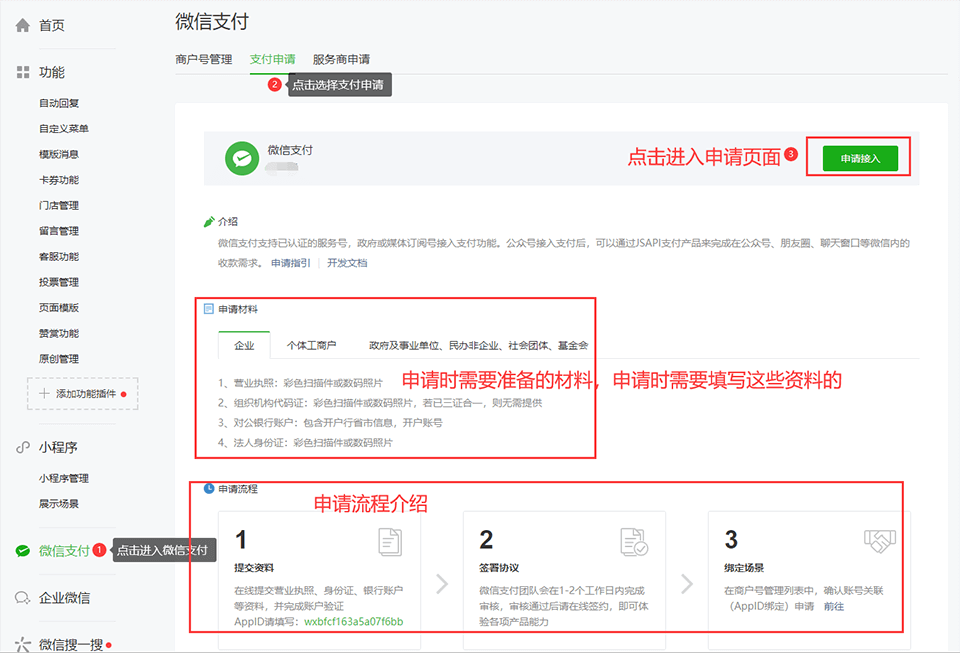The width and height of the screenshot is (960, 653).
Task: Click the document icon beside 申请材料
Action: point(209,309)
